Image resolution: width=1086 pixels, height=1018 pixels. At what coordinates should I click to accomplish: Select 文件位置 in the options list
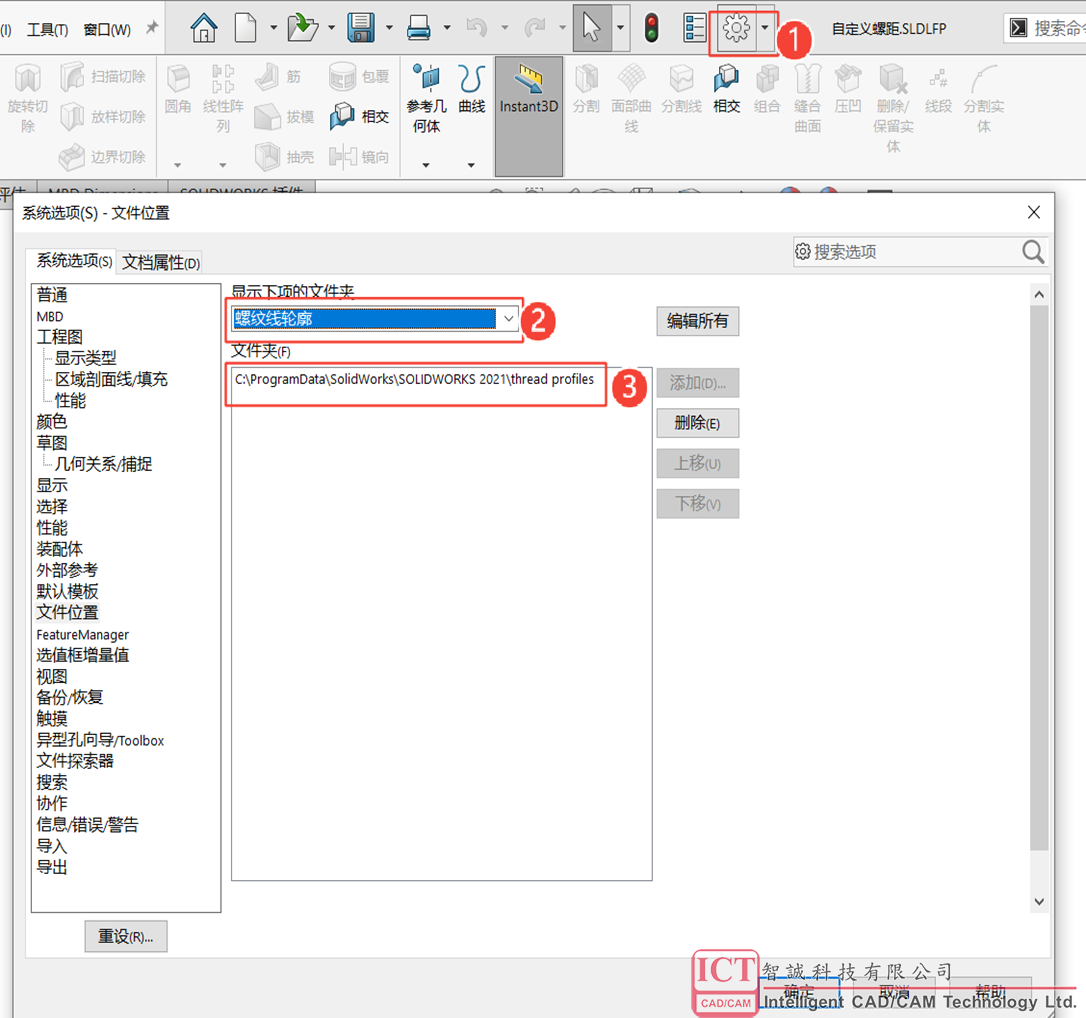67,612
